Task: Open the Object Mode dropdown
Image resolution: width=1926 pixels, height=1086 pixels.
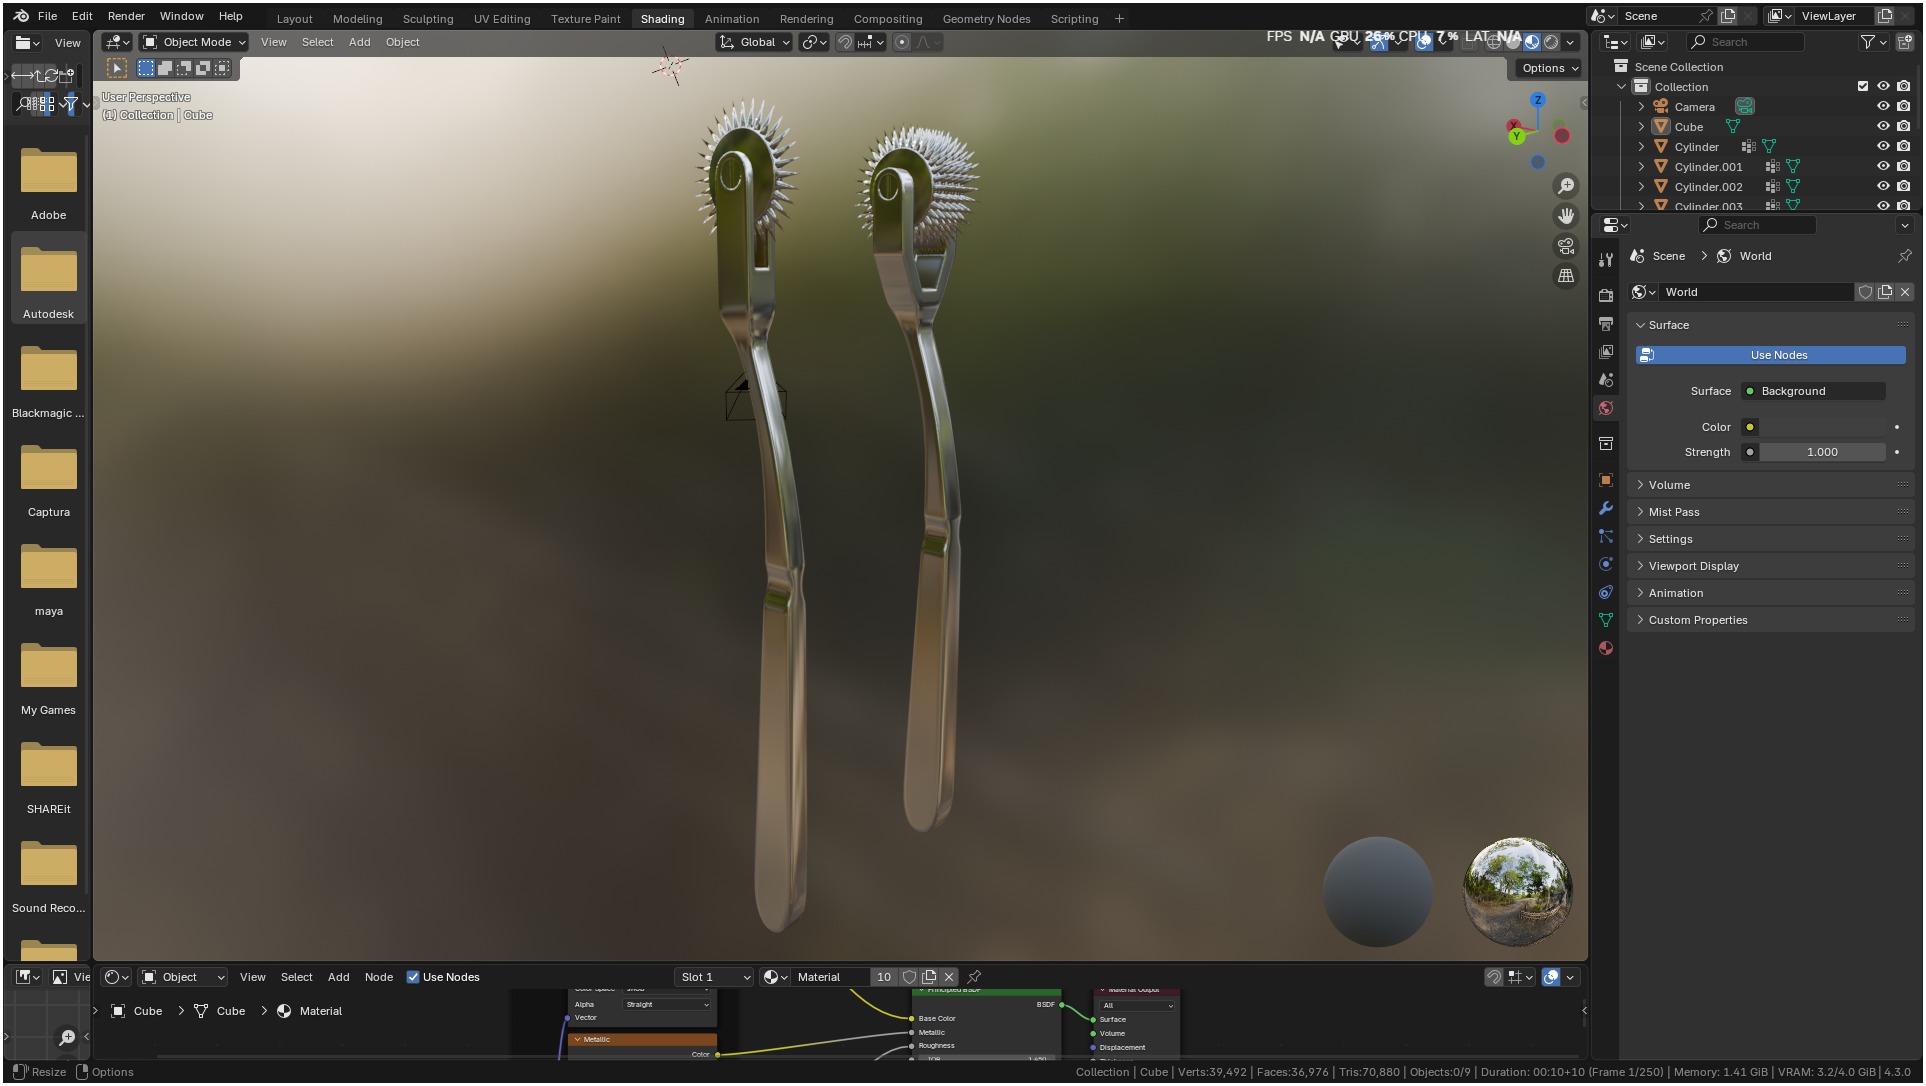Action: coord(194,42)
